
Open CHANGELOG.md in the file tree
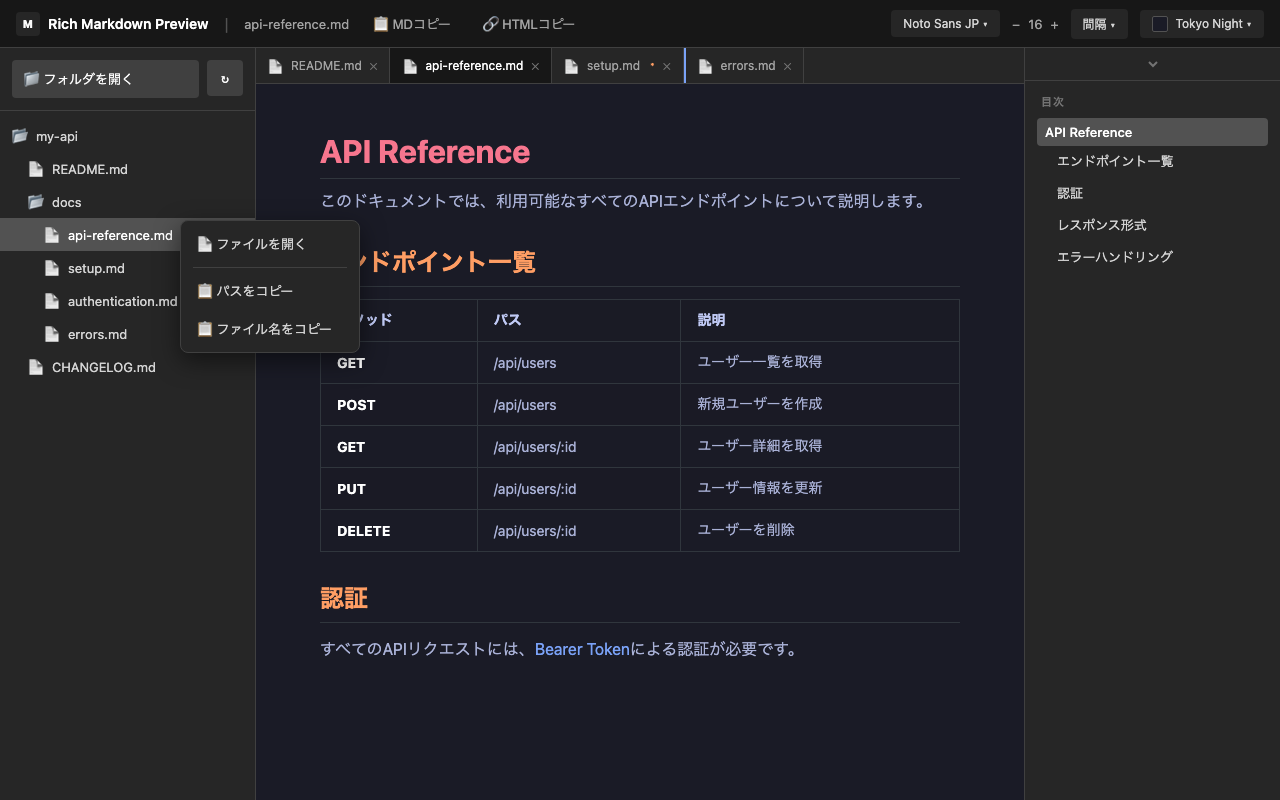(128, 367)
